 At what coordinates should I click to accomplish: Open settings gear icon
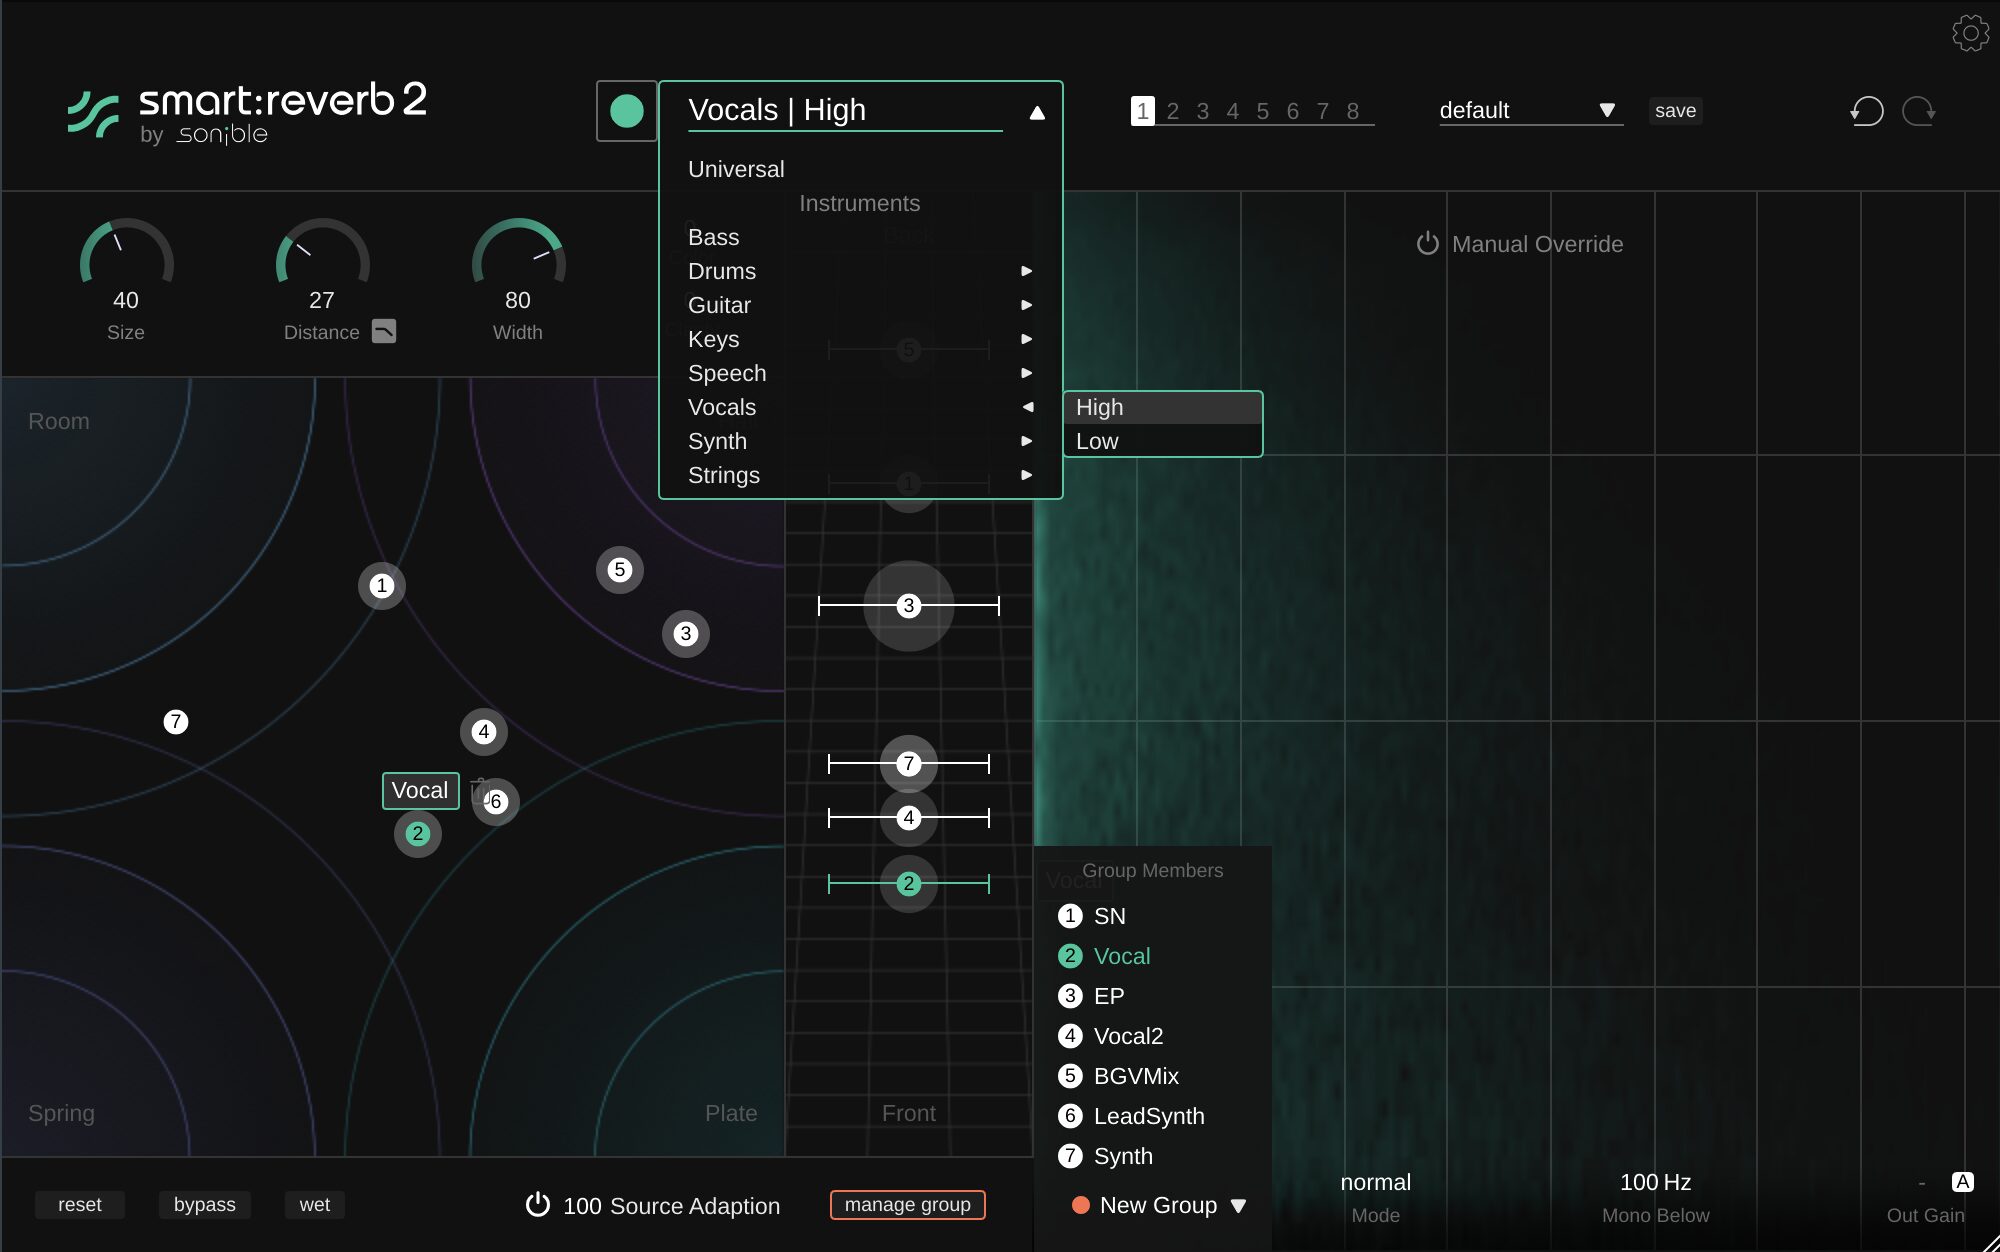pos(1970,33)
